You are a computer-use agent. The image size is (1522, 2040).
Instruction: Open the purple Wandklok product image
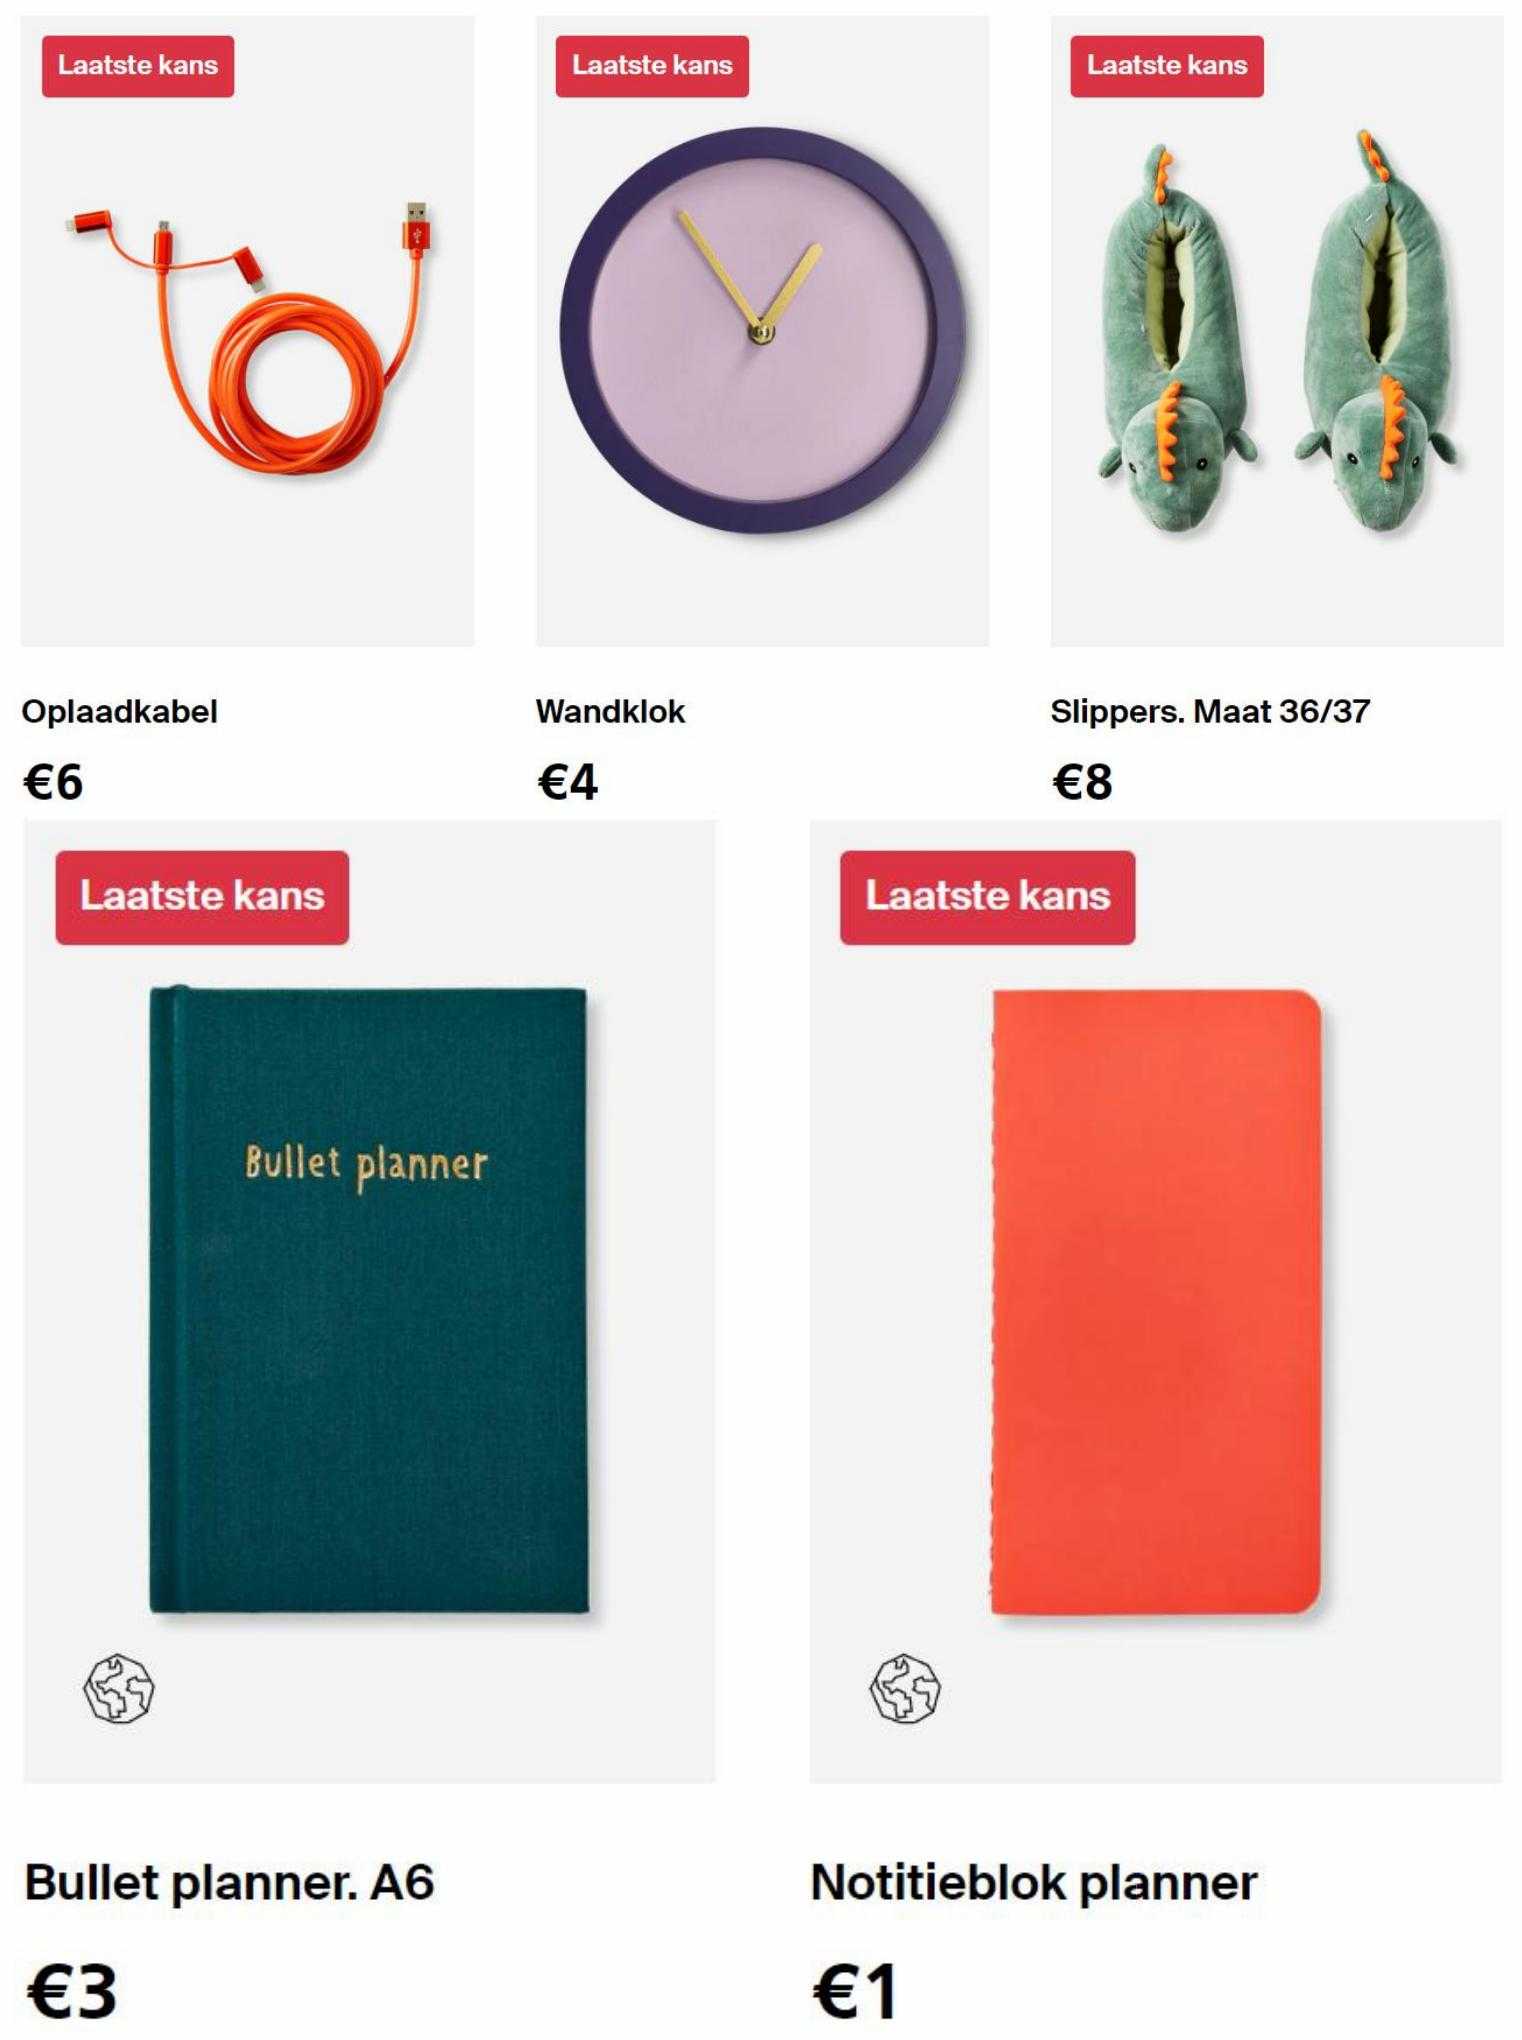coord(762,331)
